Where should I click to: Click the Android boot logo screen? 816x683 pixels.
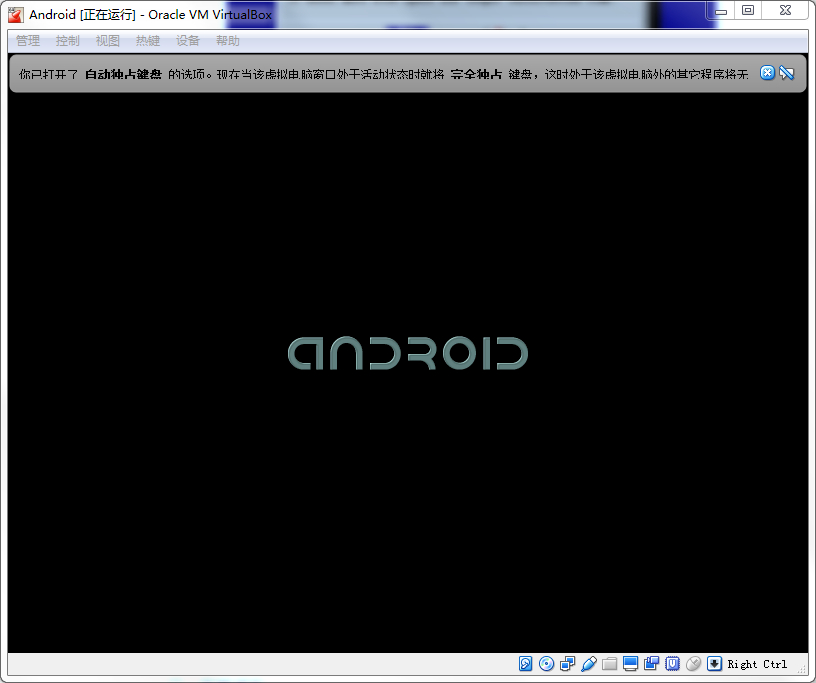click(x=408, y=353)
